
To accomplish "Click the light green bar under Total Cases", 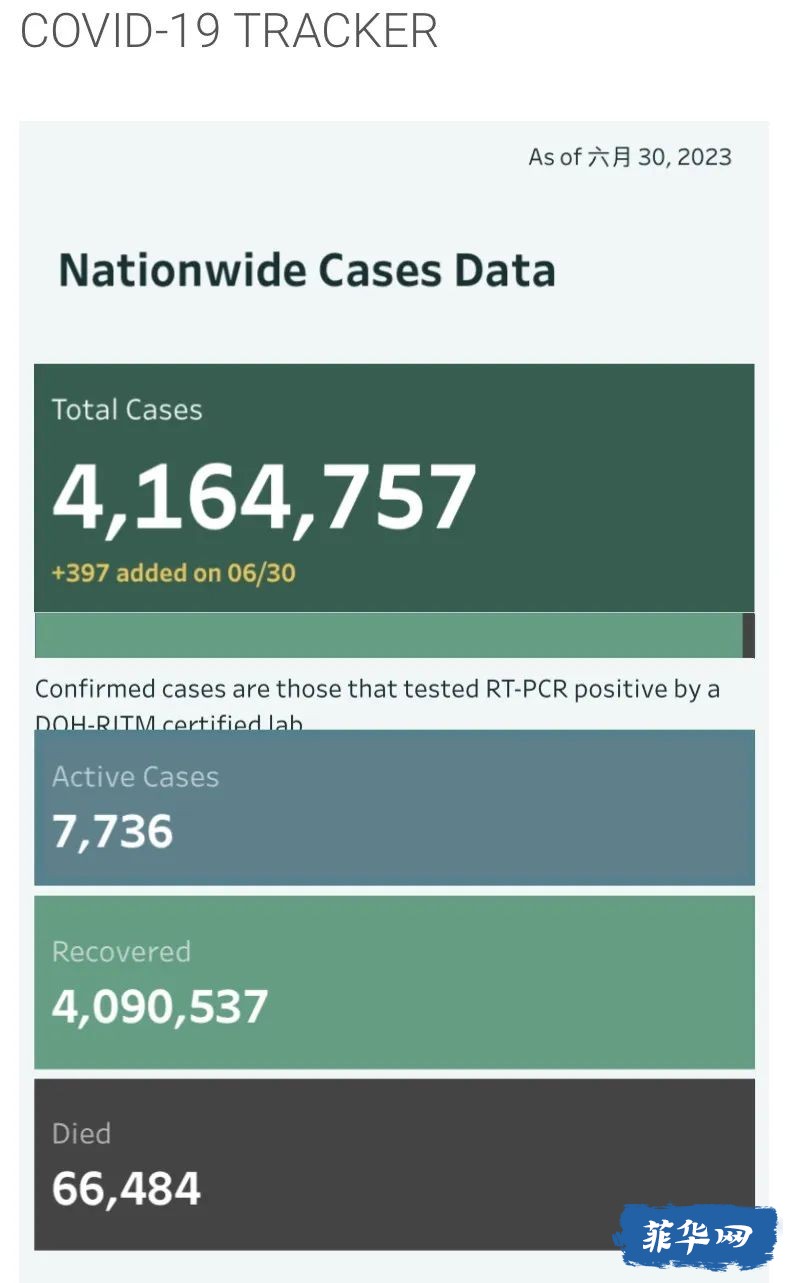I will [388, 635].
